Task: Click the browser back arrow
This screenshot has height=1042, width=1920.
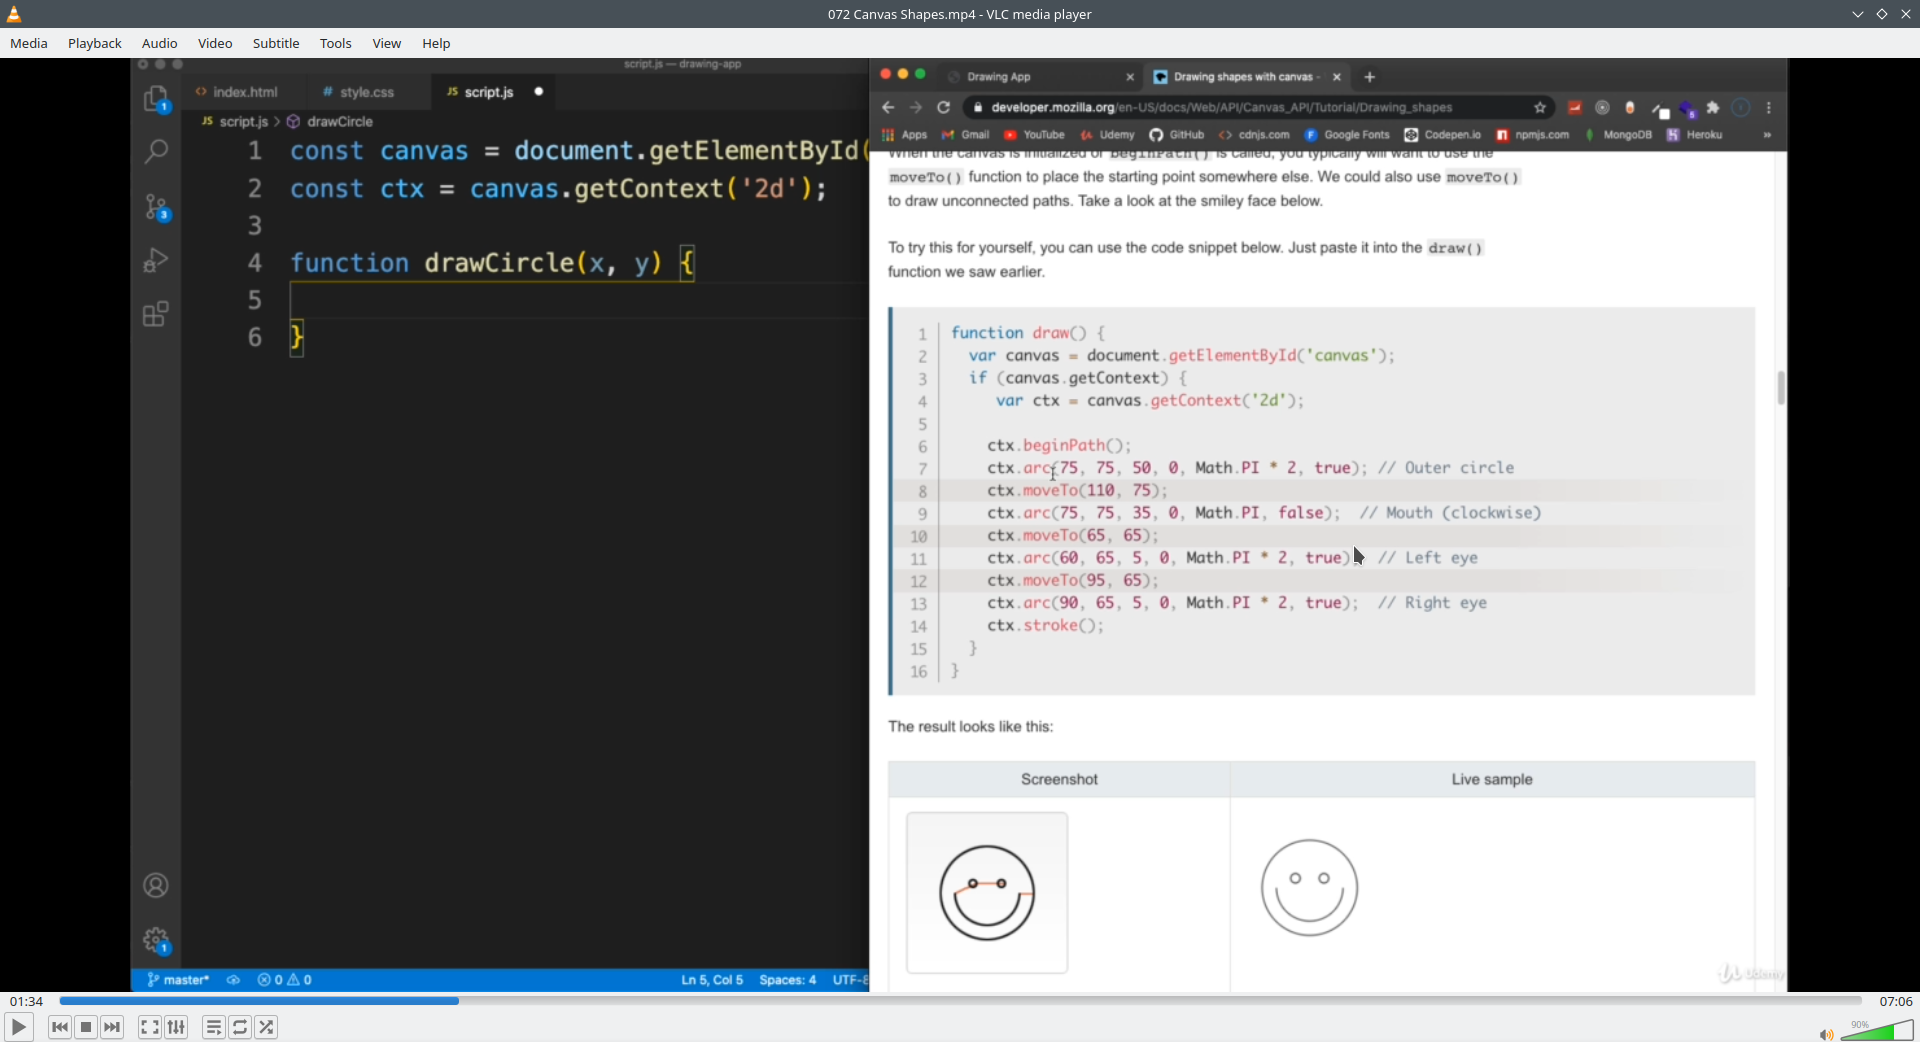Action: [888, 107]
